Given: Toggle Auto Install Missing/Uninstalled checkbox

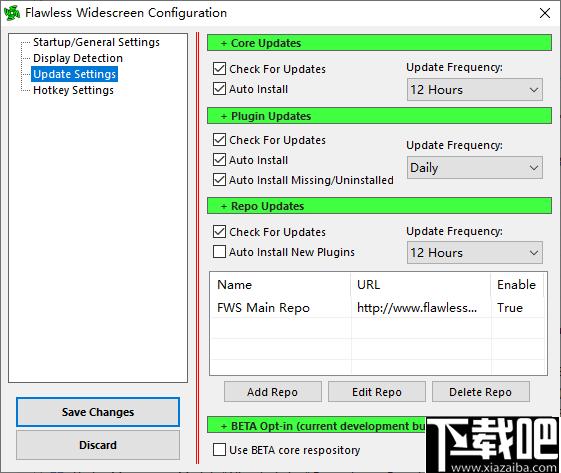Looking at the screenshot, I should (219, 180).
